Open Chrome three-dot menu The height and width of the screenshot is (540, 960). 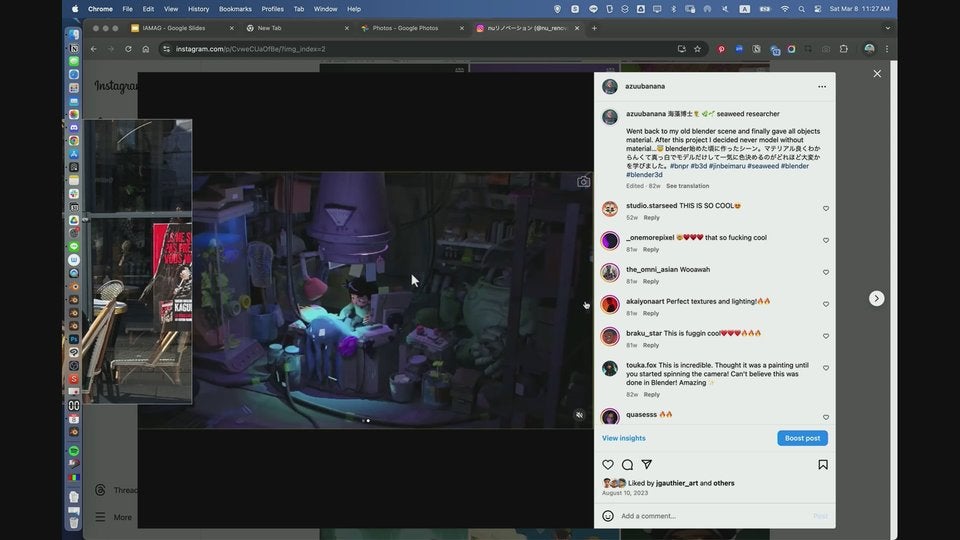pyautogui.click(x=887, y=49)
